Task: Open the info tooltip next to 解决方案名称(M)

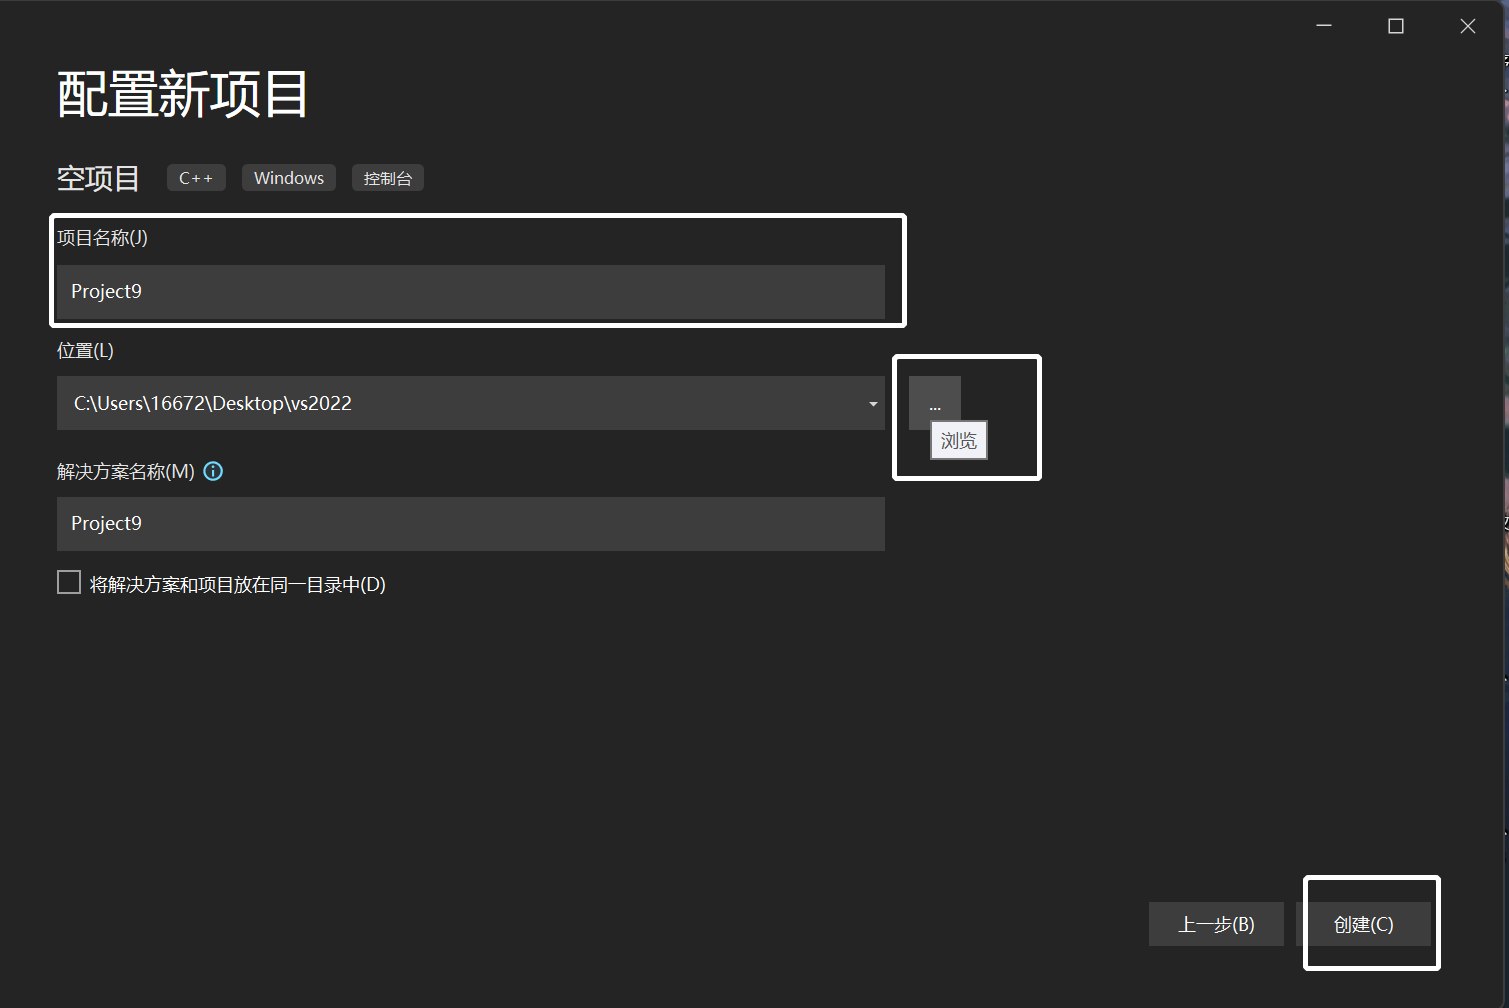Action: [x=213, y=471]
